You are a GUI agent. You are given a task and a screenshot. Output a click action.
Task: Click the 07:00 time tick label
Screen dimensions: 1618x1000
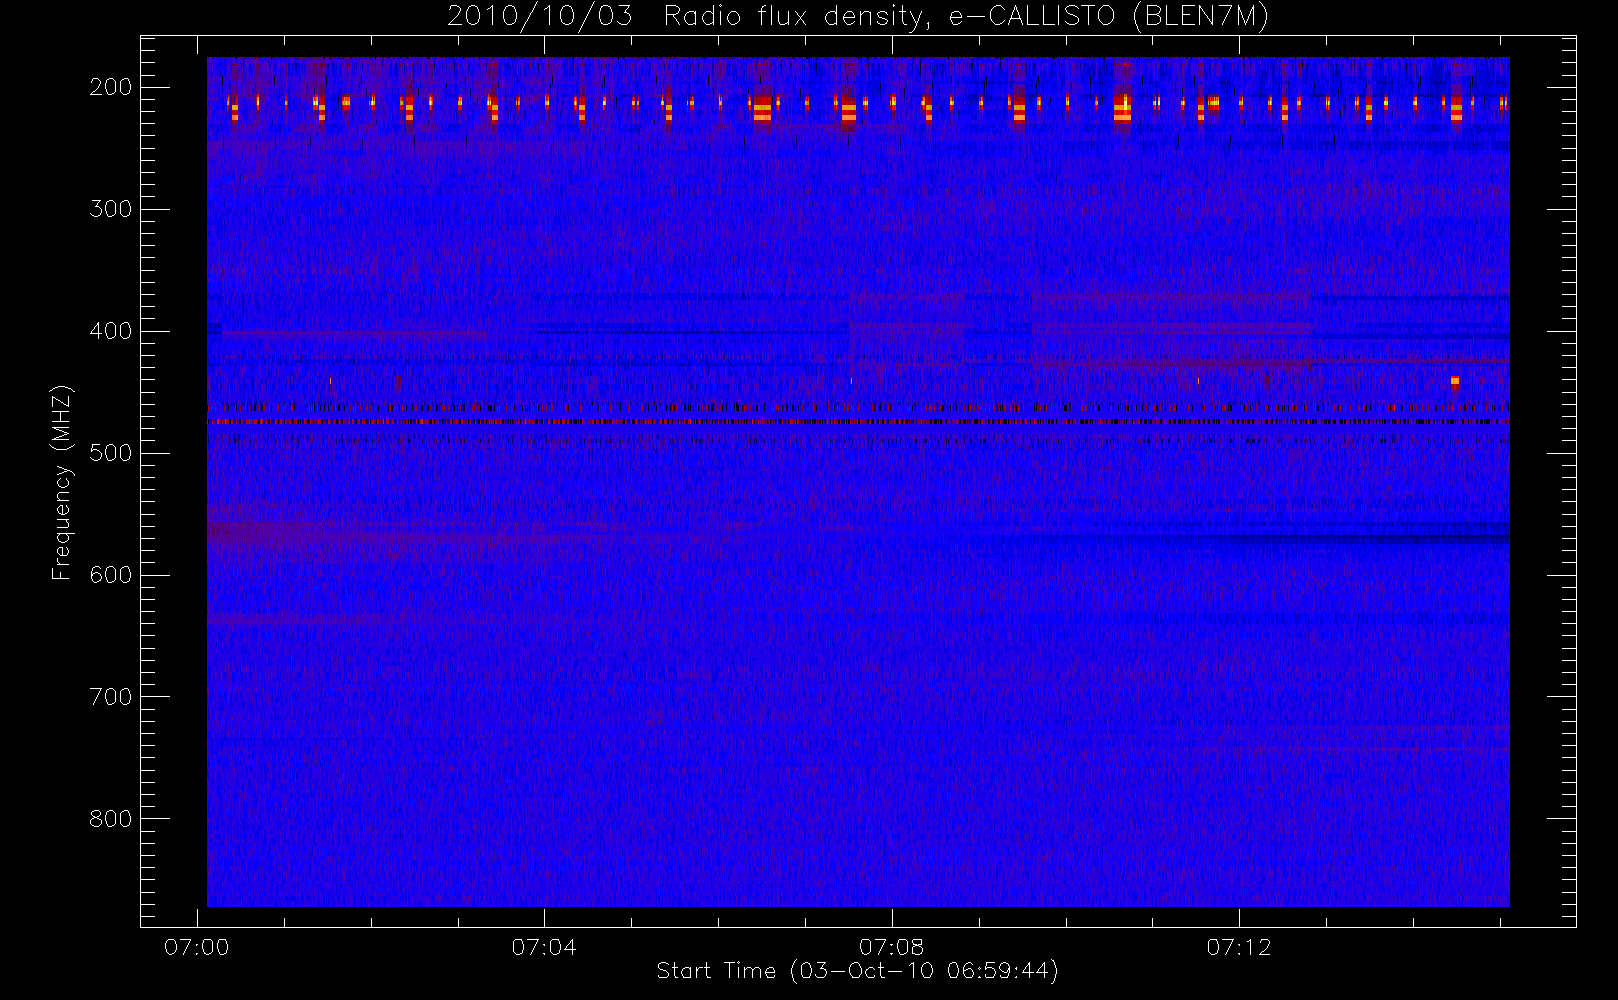click(x=197, y=947)
